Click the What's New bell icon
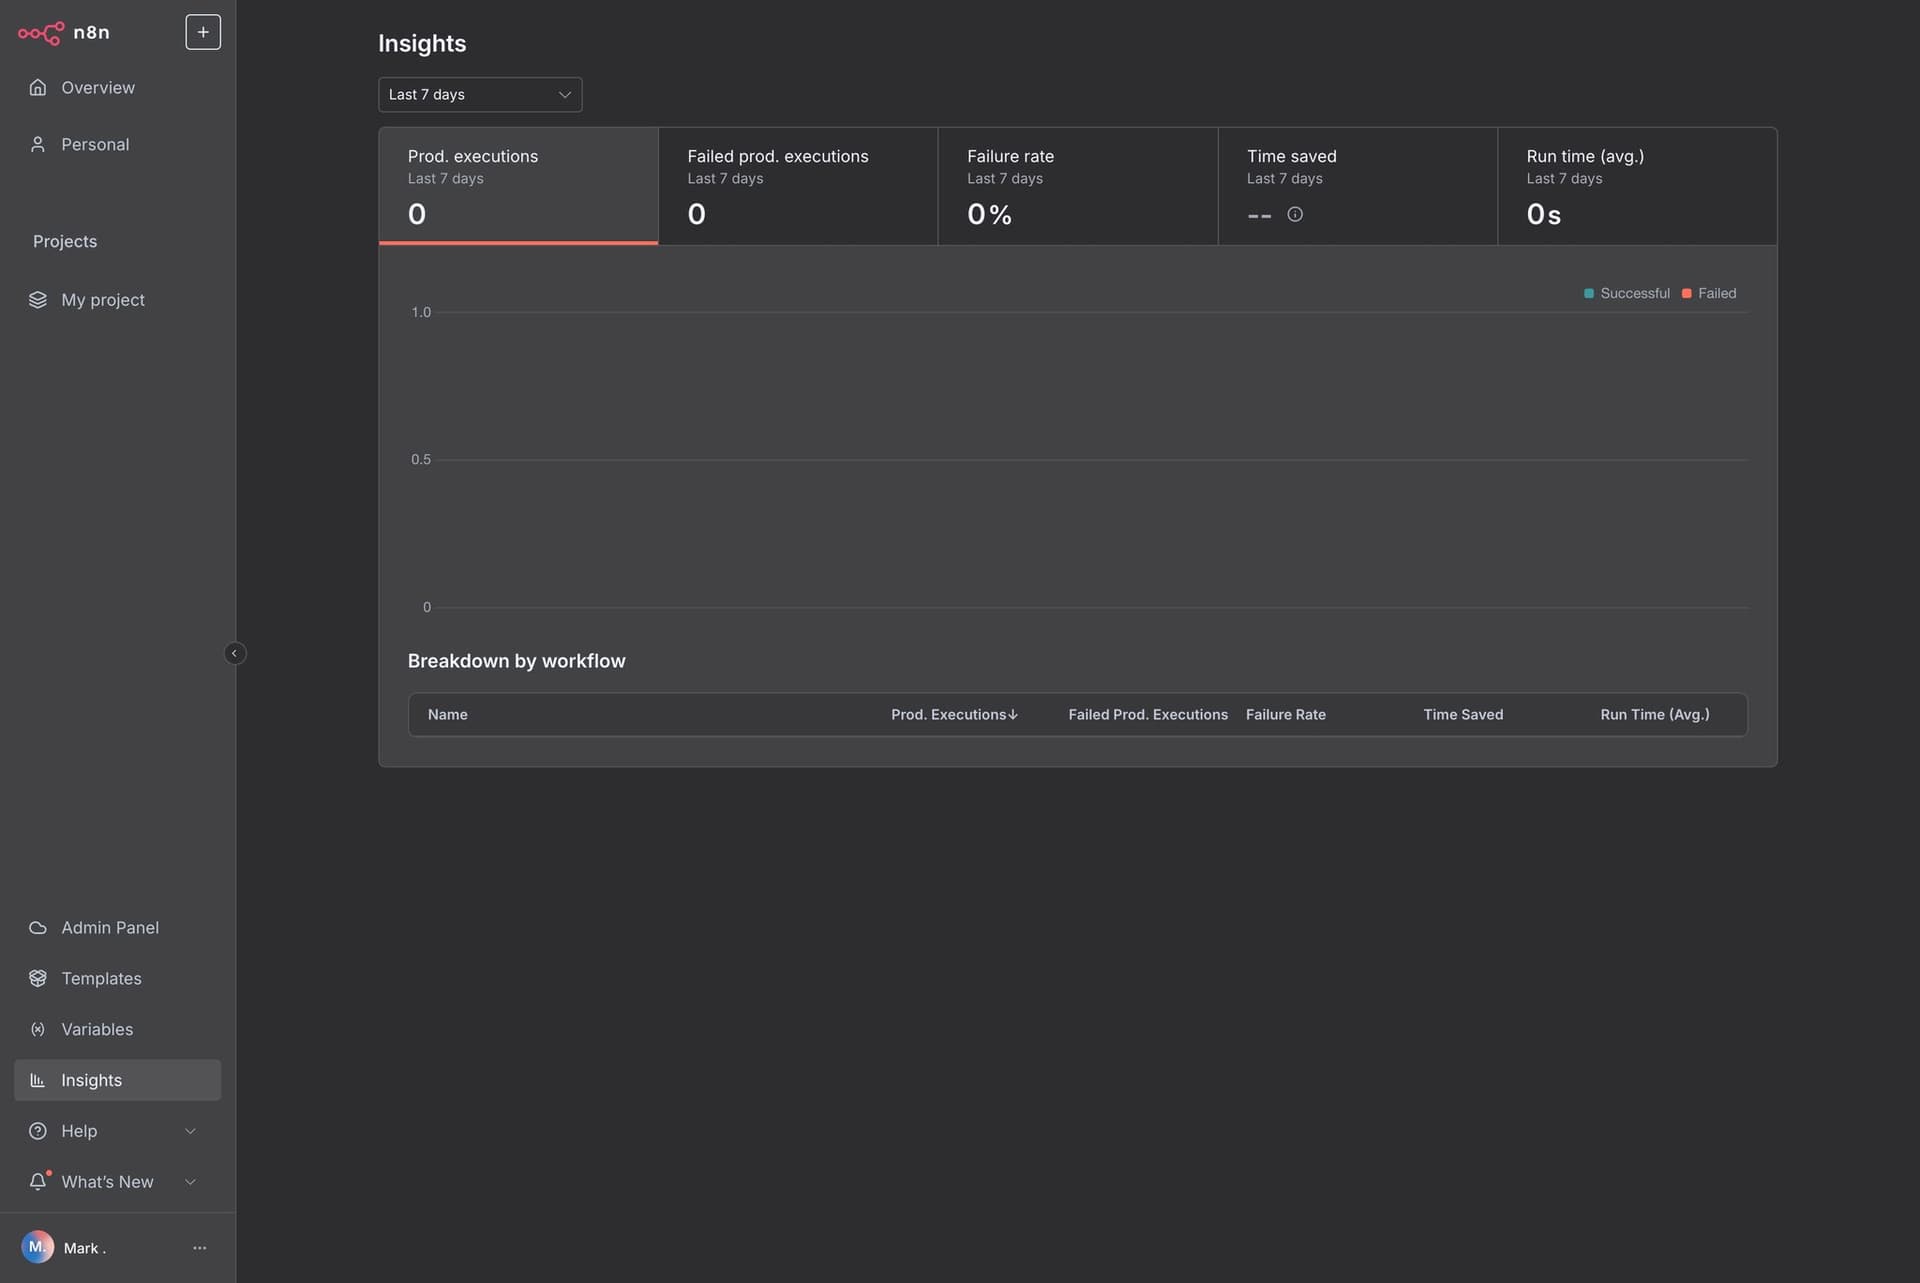This screenshot has width=1920, height=1283. coord(38,1181)
